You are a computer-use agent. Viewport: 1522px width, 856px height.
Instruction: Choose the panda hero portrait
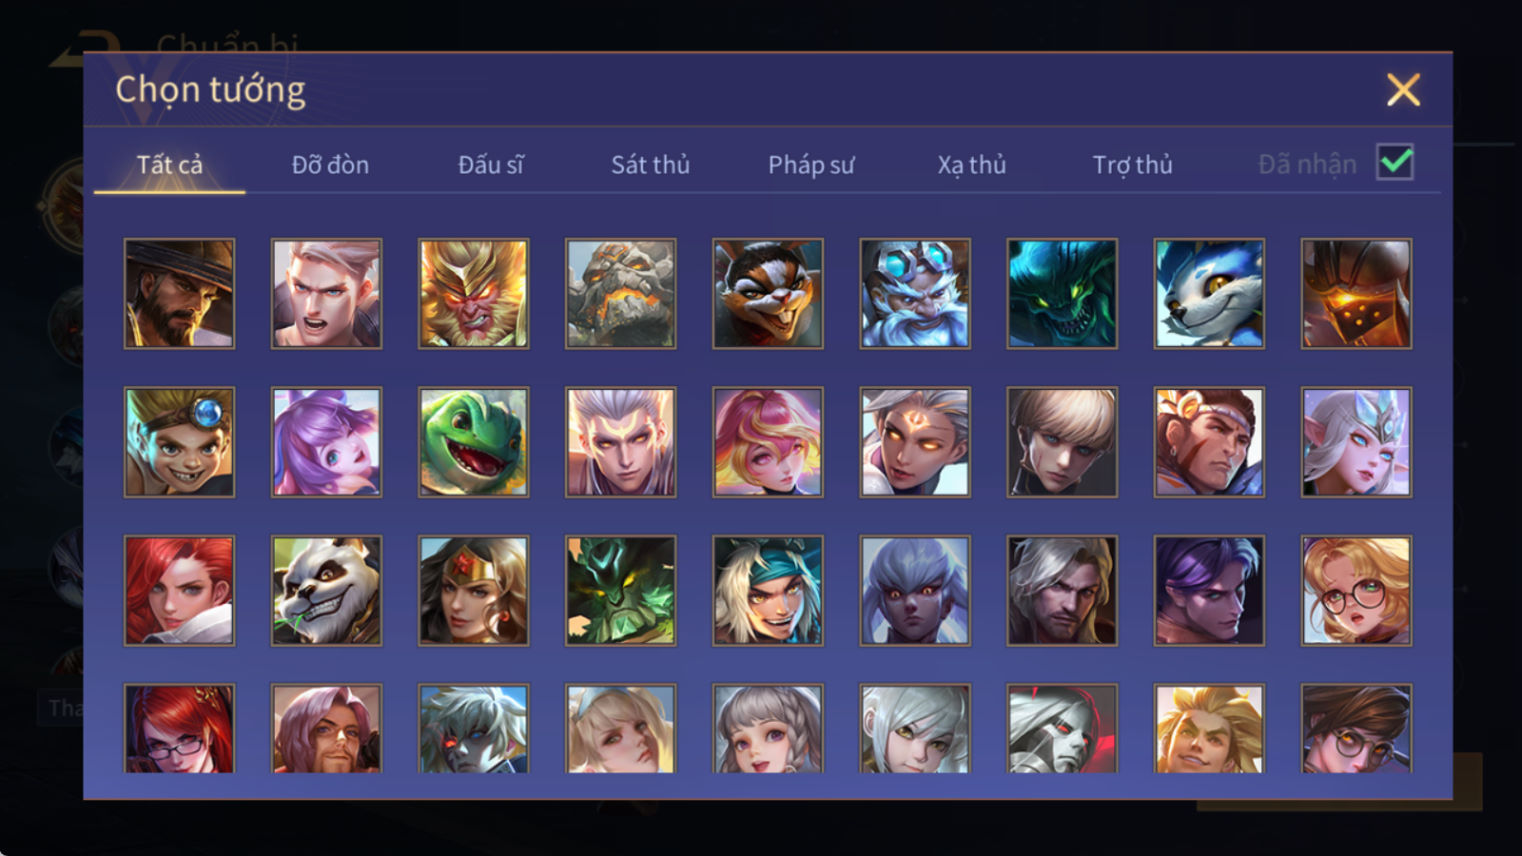tap(326, 590)
